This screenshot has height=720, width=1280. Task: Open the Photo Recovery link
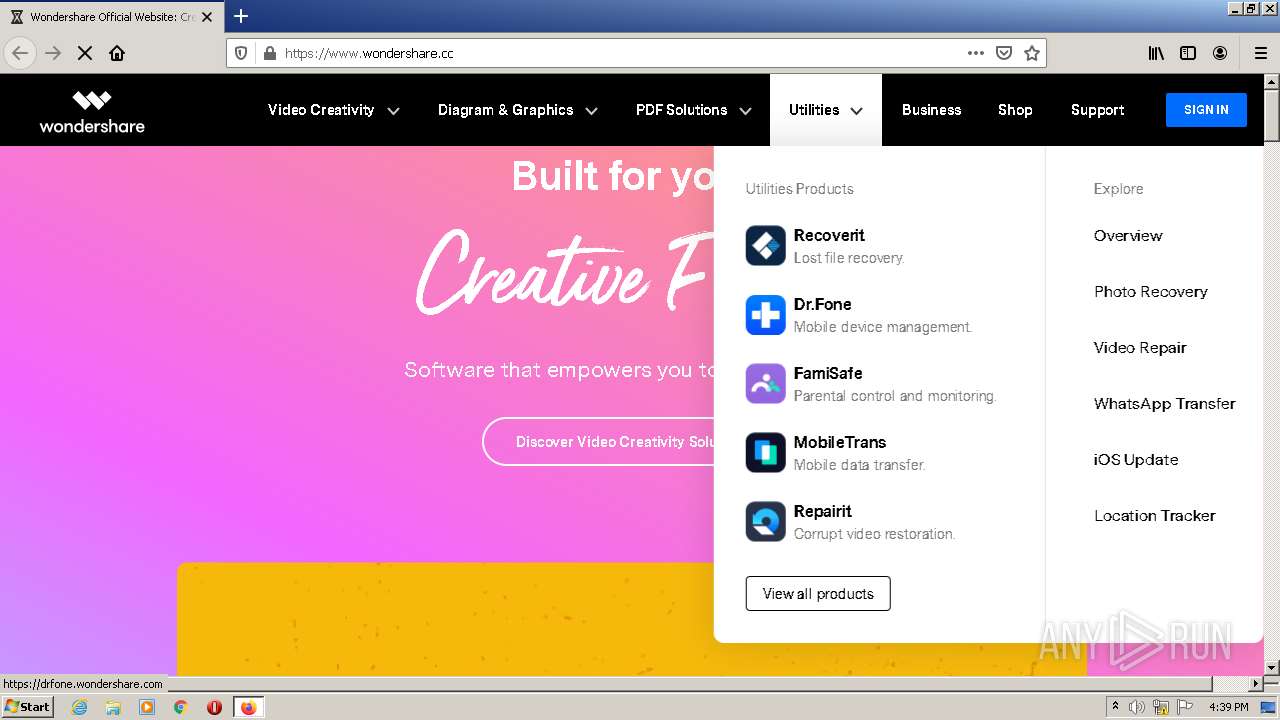(x=1151, y=292)
